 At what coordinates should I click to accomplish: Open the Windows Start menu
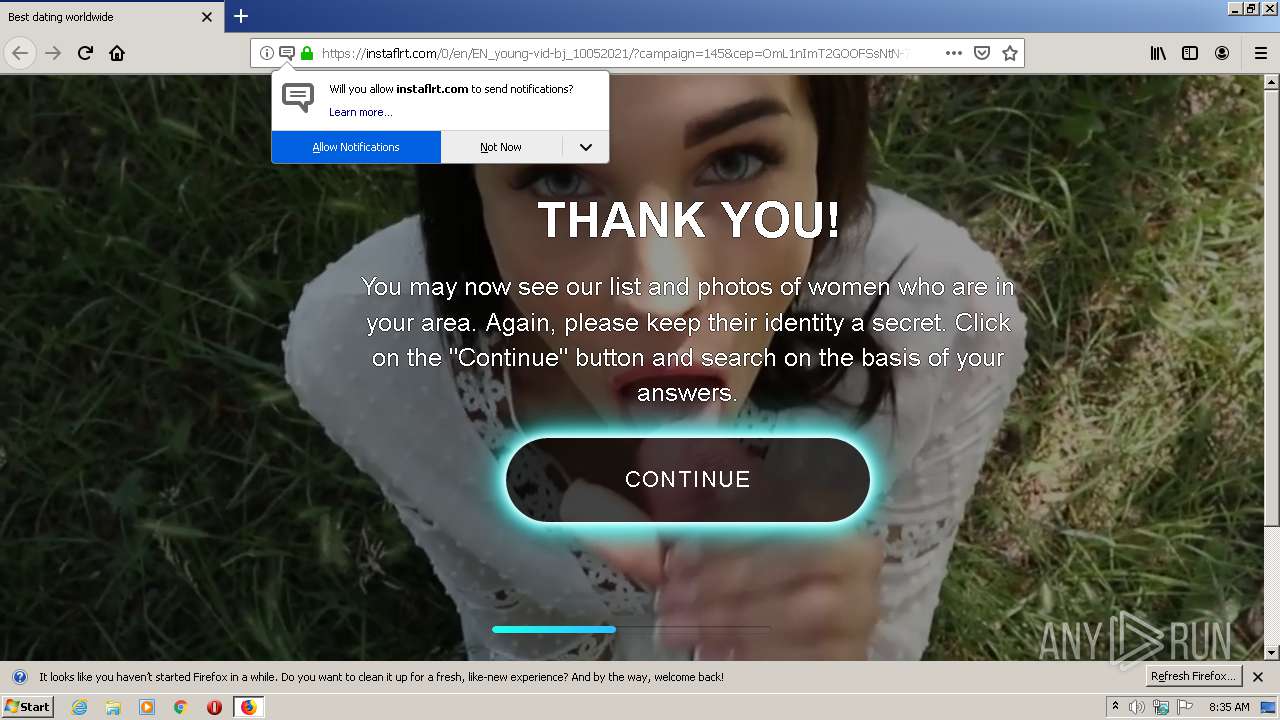coord(27,706)
